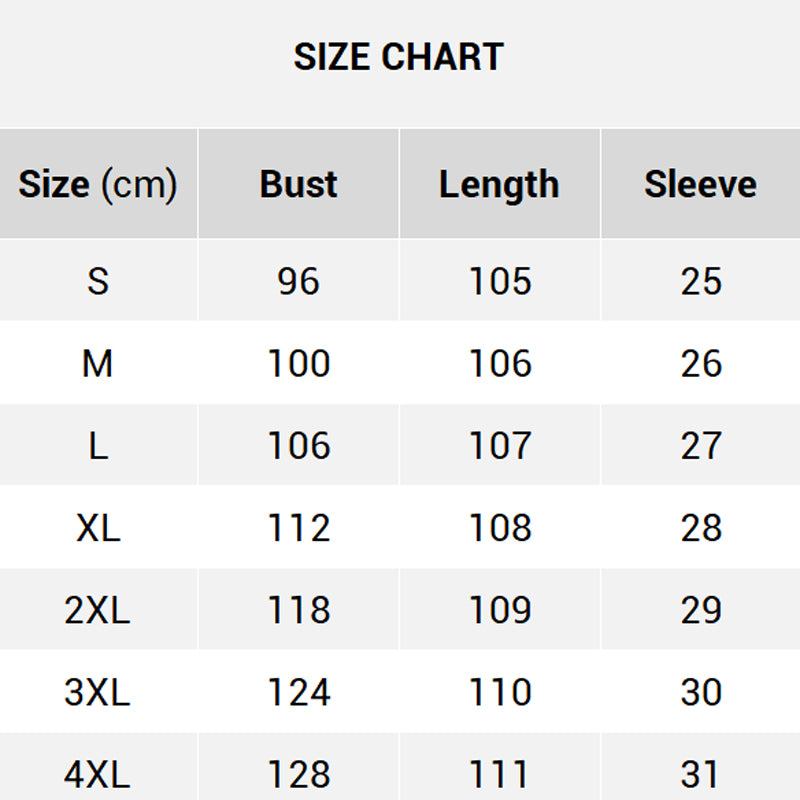800x800 pixels.
Task: Select length value 109 in 2XL row
Action: point(499,610)
